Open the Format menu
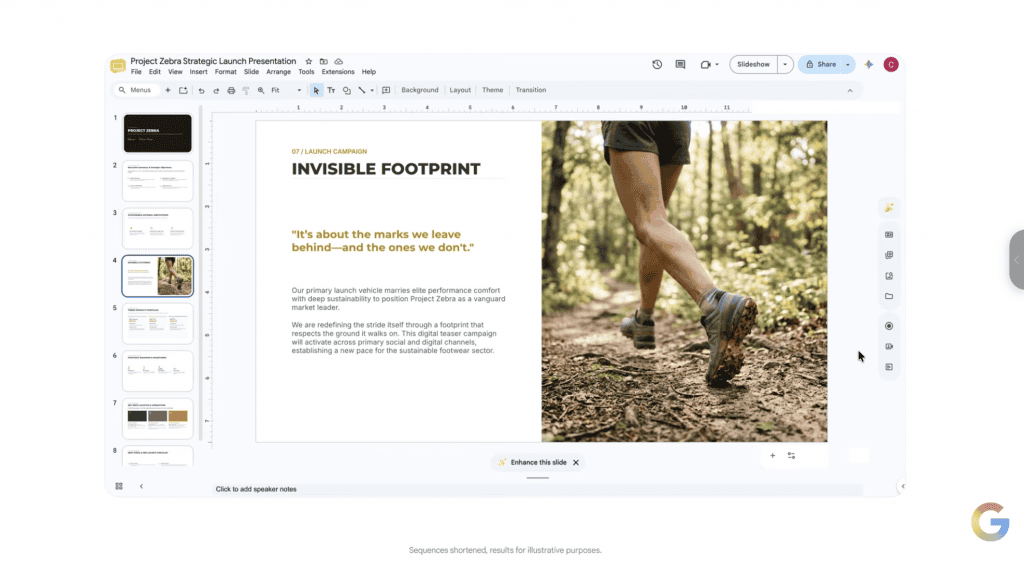This screenshot has width=1024, height=561. (x=225, y=72)
